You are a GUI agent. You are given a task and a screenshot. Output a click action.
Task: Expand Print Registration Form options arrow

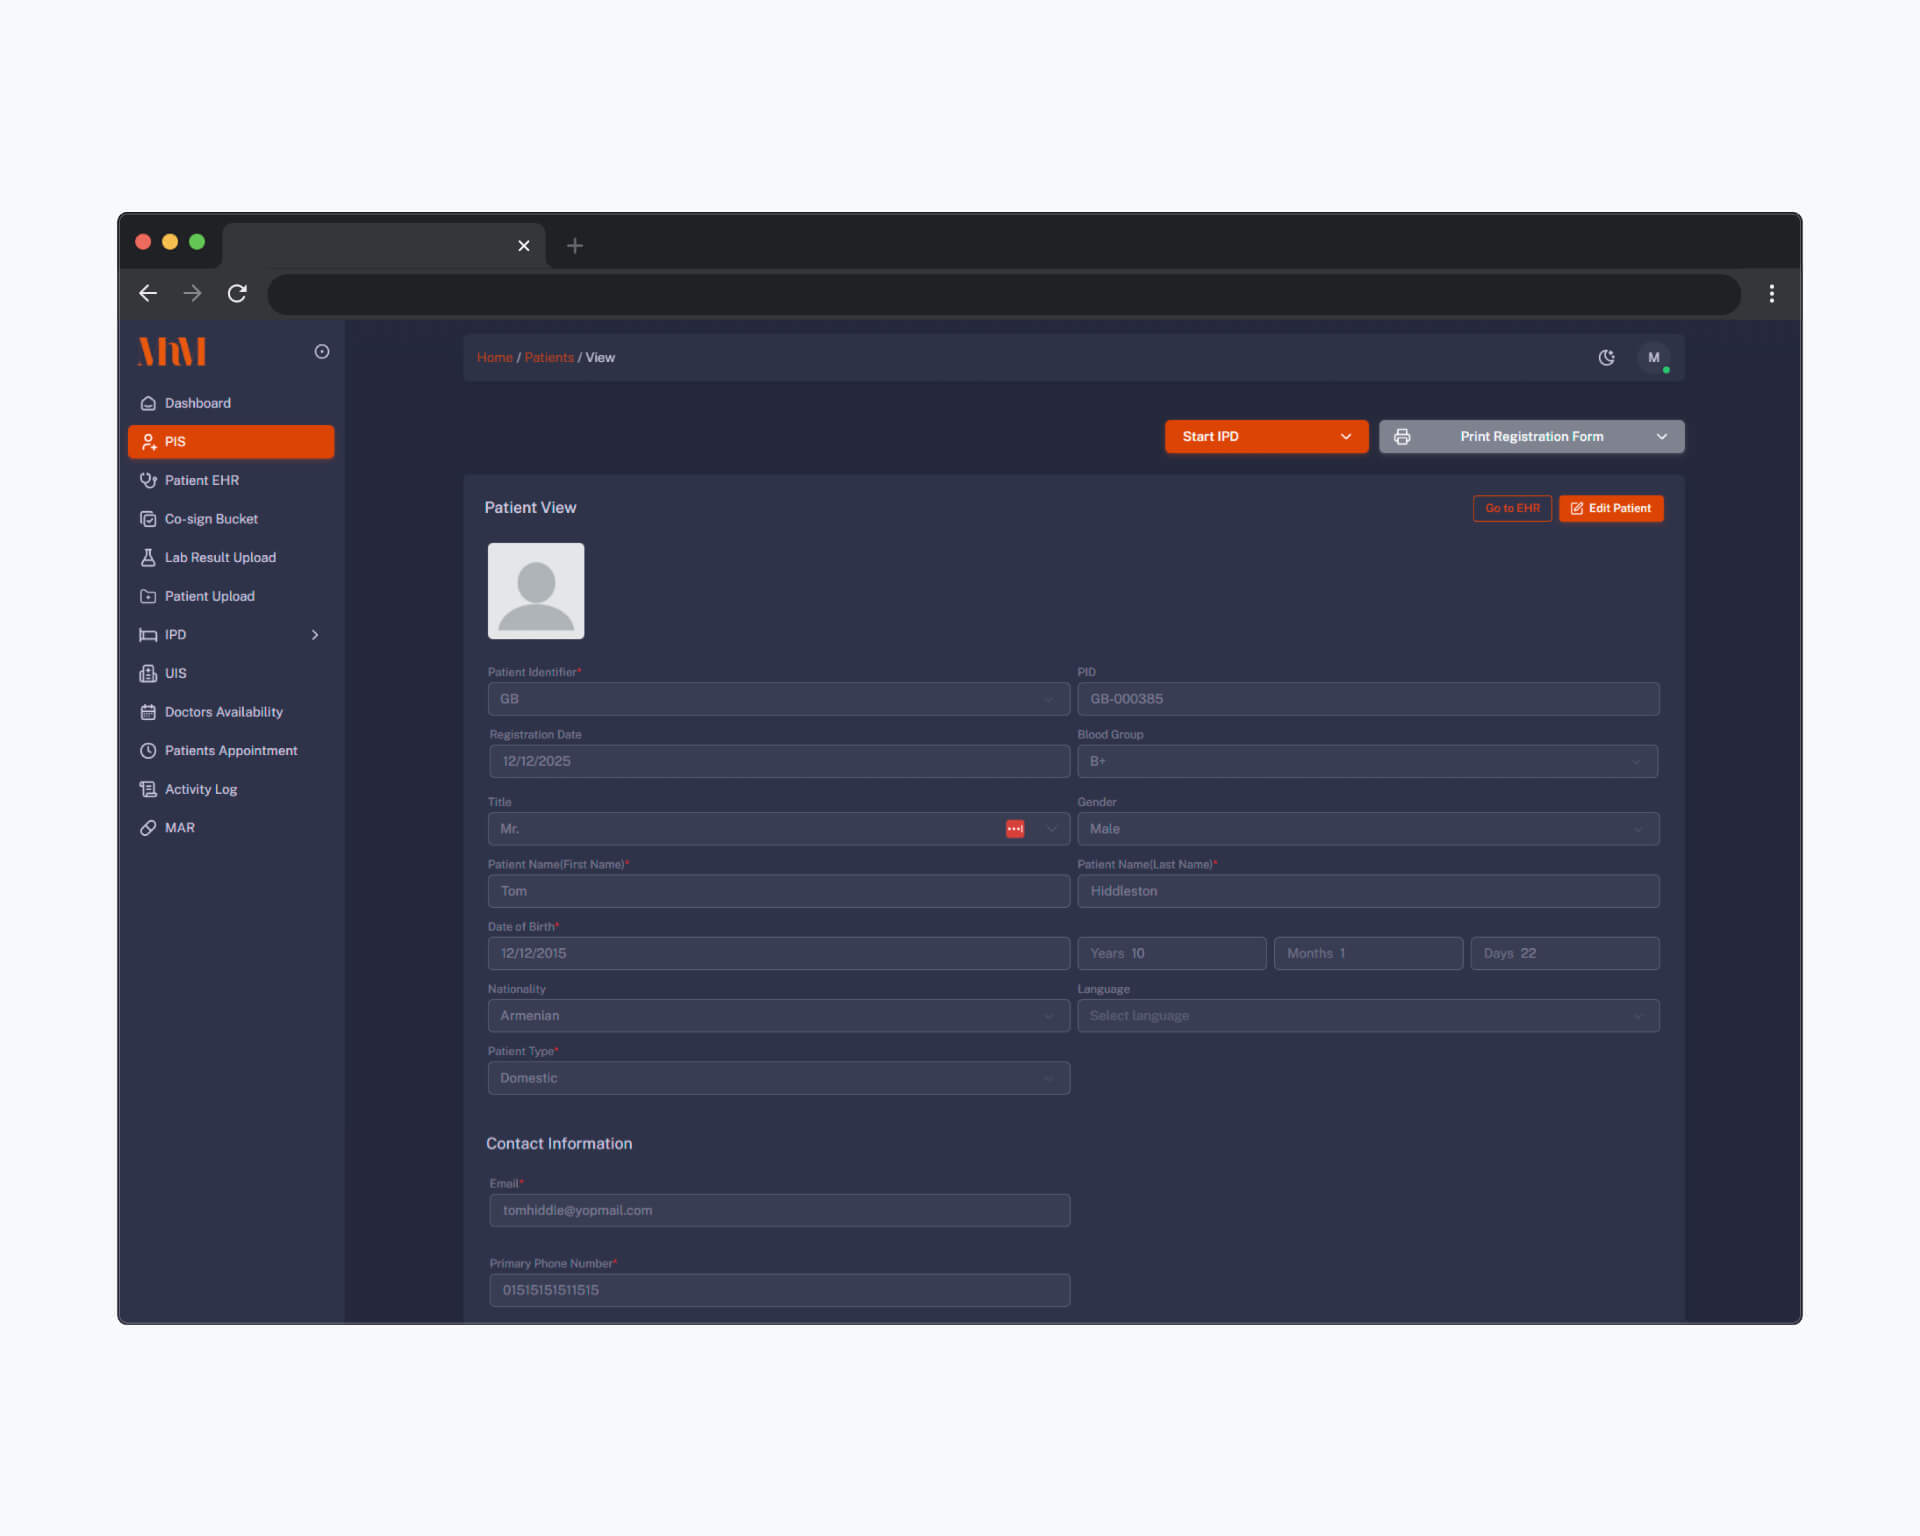point(1661,437)
